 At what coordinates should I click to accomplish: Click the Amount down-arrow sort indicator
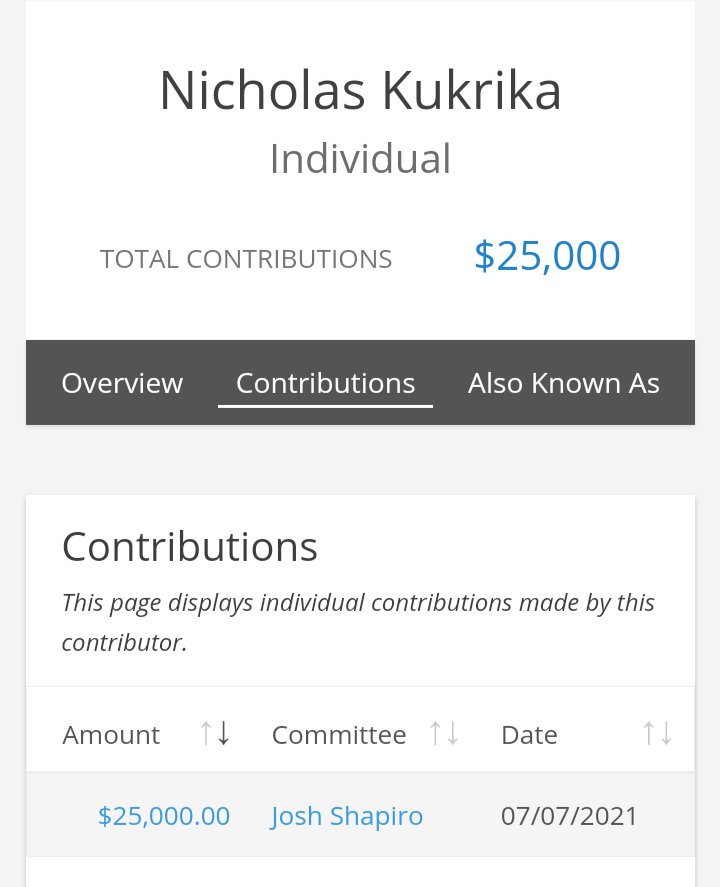(223, 734)
